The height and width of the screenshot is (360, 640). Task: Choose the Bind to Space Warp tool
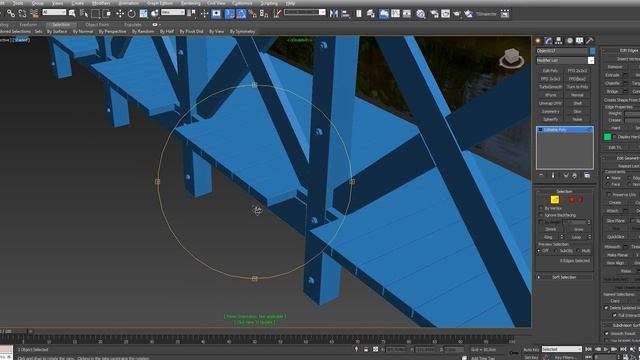[x=34, y=13]
